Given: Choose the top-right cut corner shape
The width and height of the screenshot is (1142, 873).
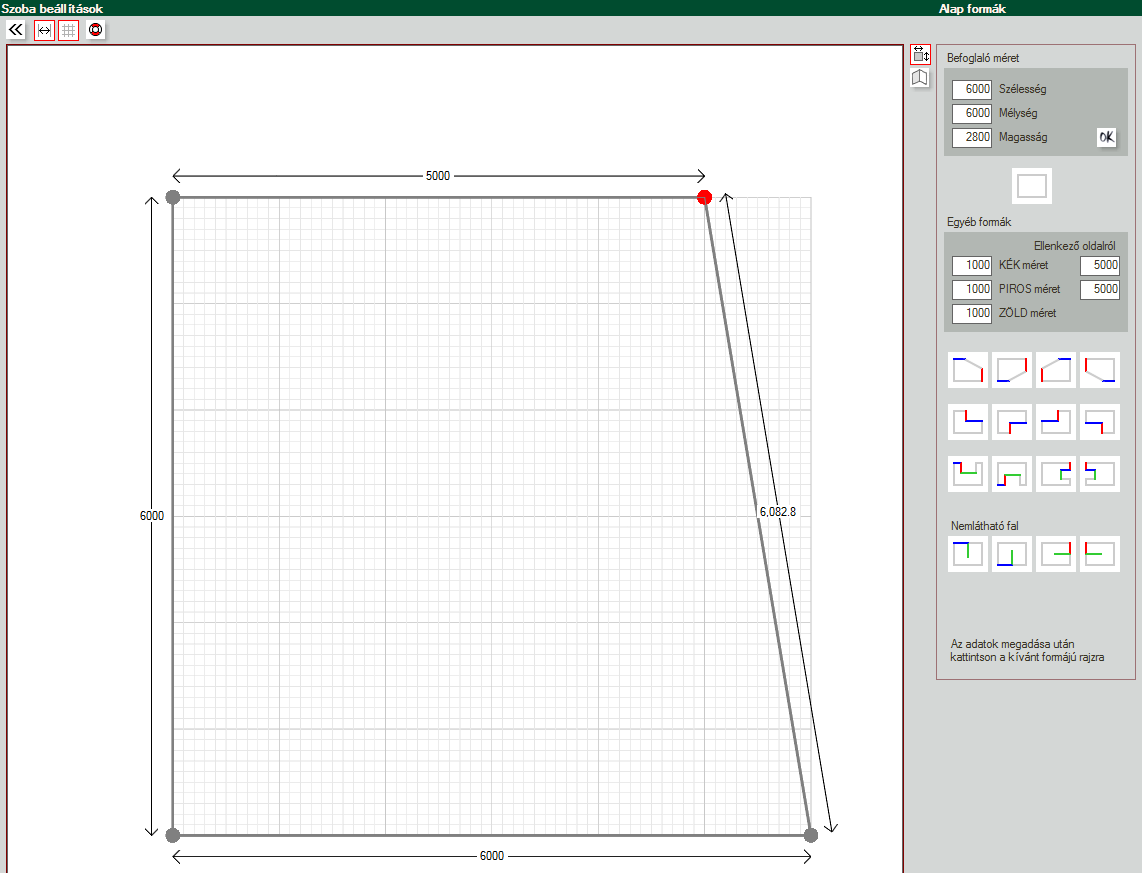Looking at the screenshot, I should 968,370.
